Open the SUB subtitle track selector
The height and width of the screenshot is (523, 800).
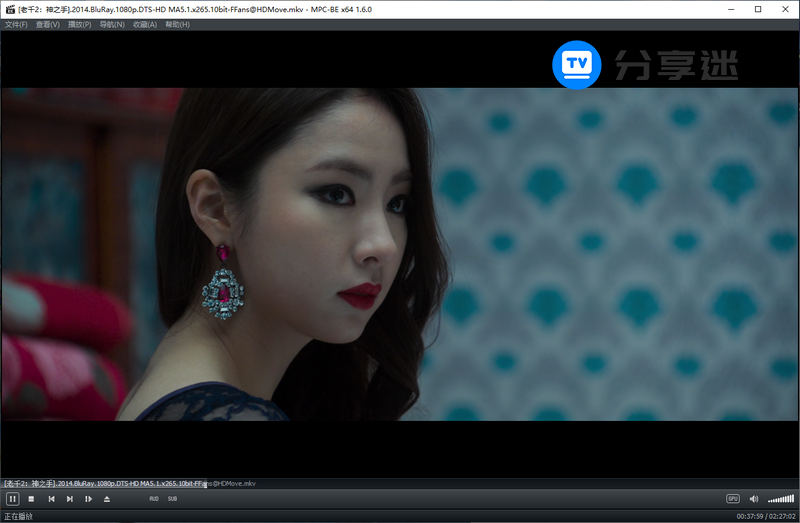click(x=172, y=498)
